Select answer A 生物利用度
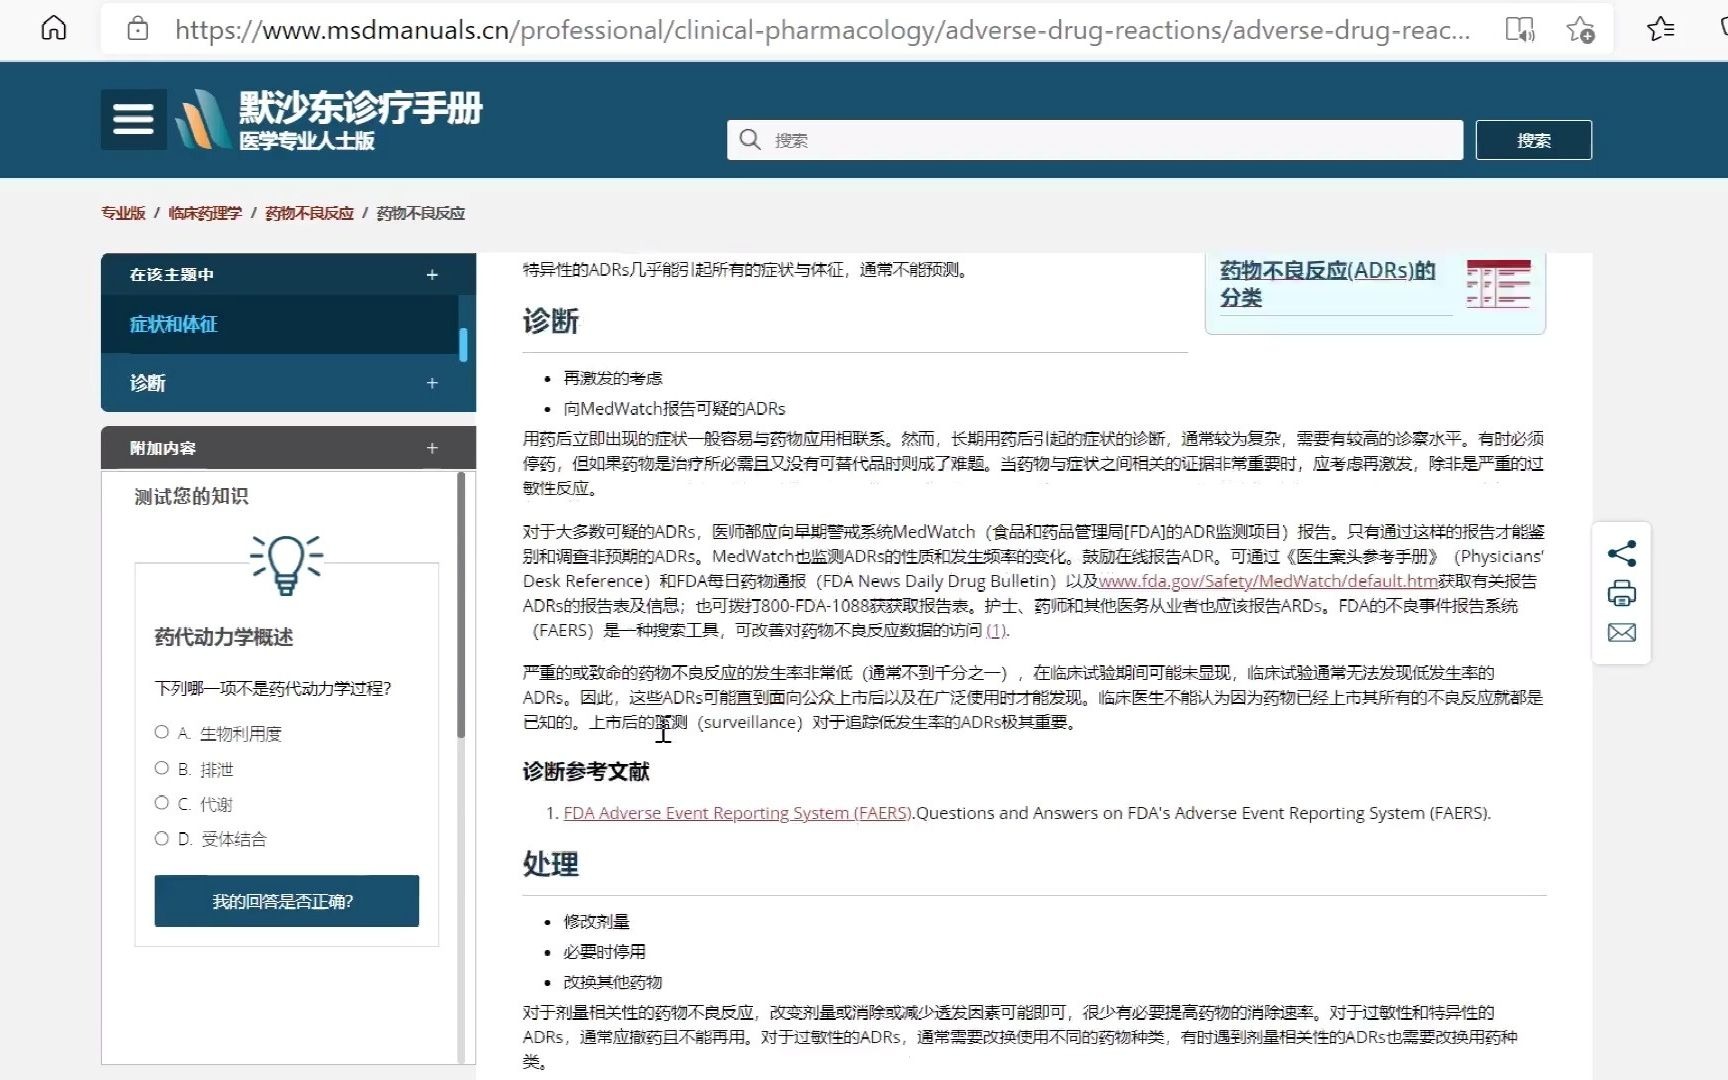This screenshot has height=1080, width=1728. coord(161,732)
